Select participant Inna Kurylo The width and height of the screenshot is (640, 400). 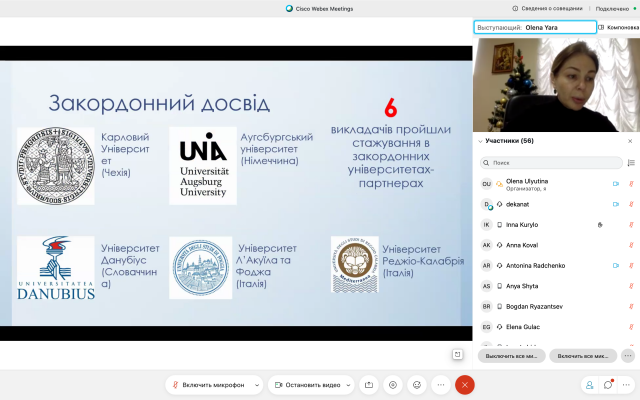pos(557,224)
